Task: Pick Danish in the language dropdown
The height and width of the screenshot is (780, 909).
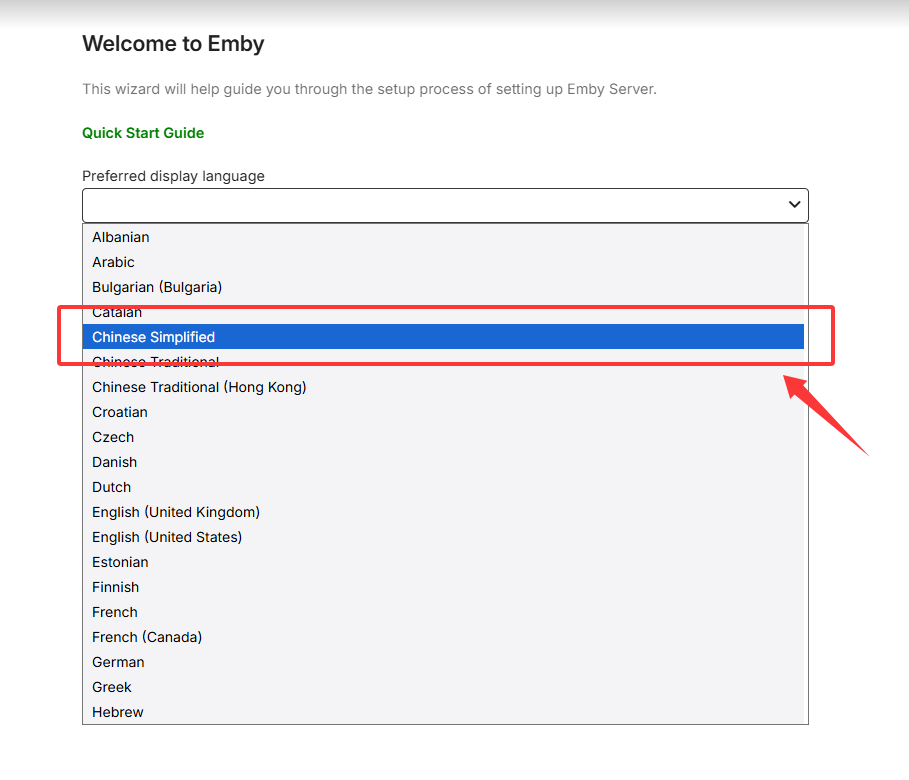Action: 115,462
